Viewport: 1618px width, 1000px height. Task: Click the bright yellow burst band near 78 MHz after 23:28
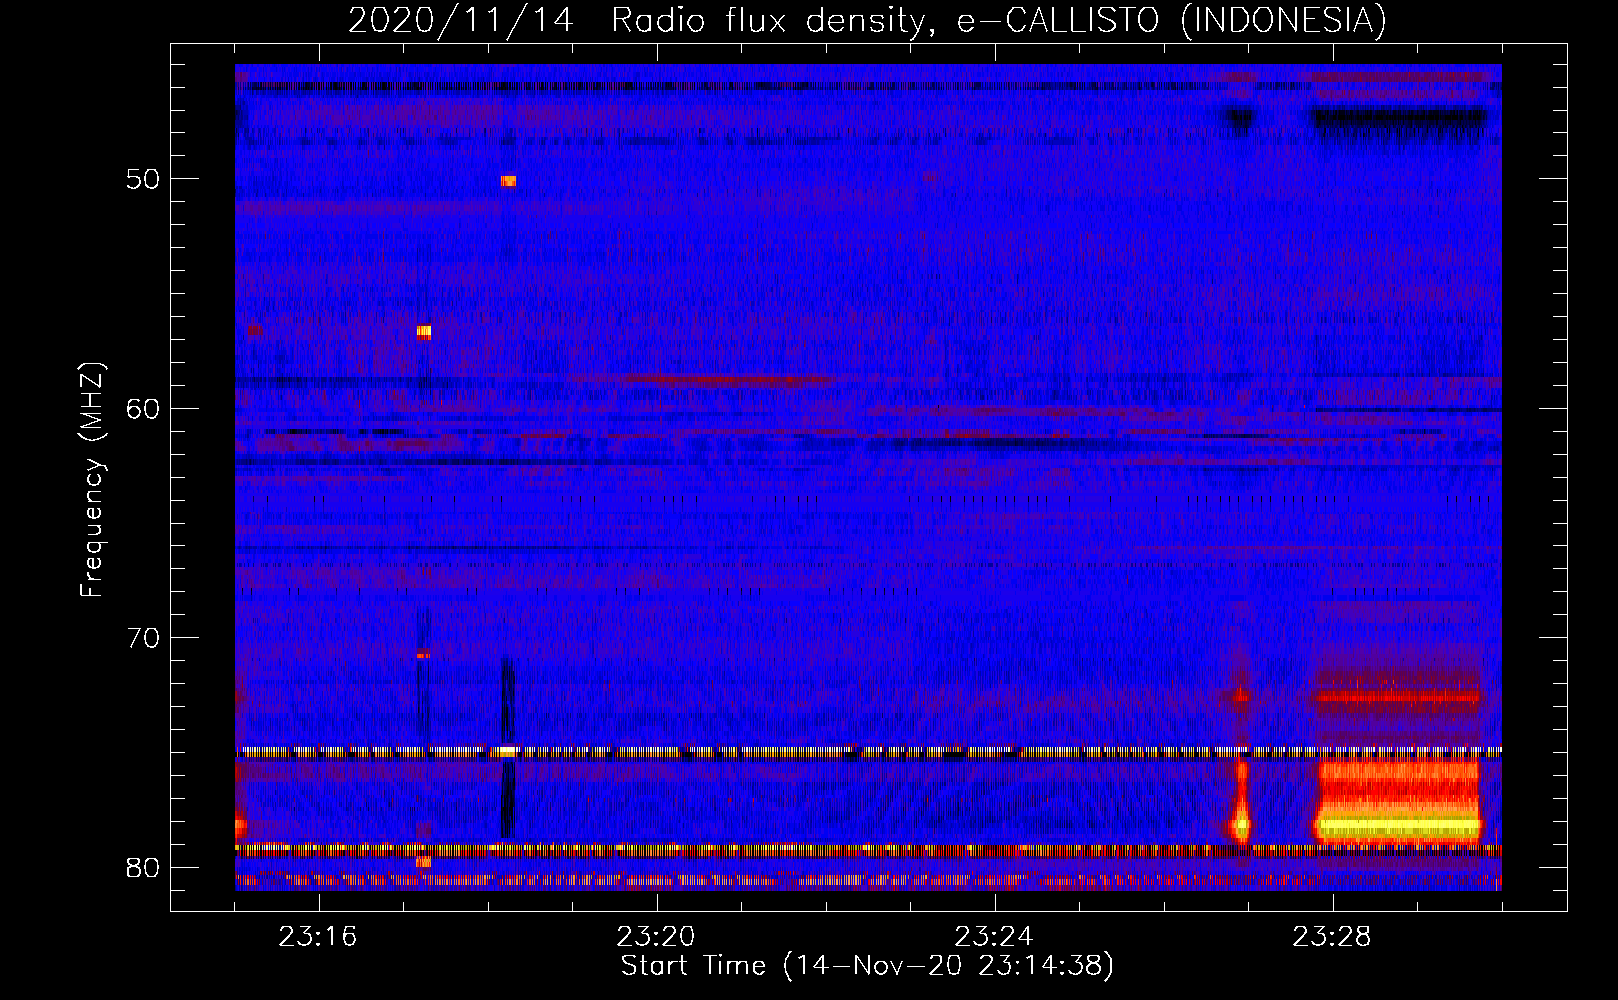click(x=1398, y=826)
